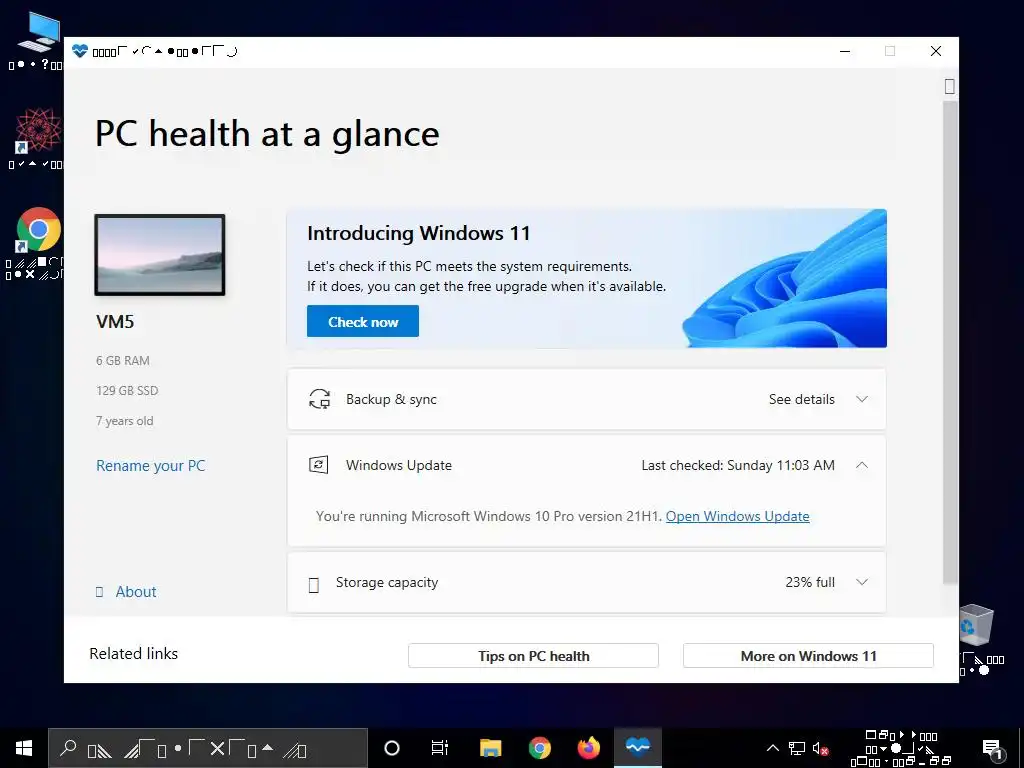Click the Introducing Windows 11 heading
This screenshot has width=1024, height=768.
tap(419, 233)
